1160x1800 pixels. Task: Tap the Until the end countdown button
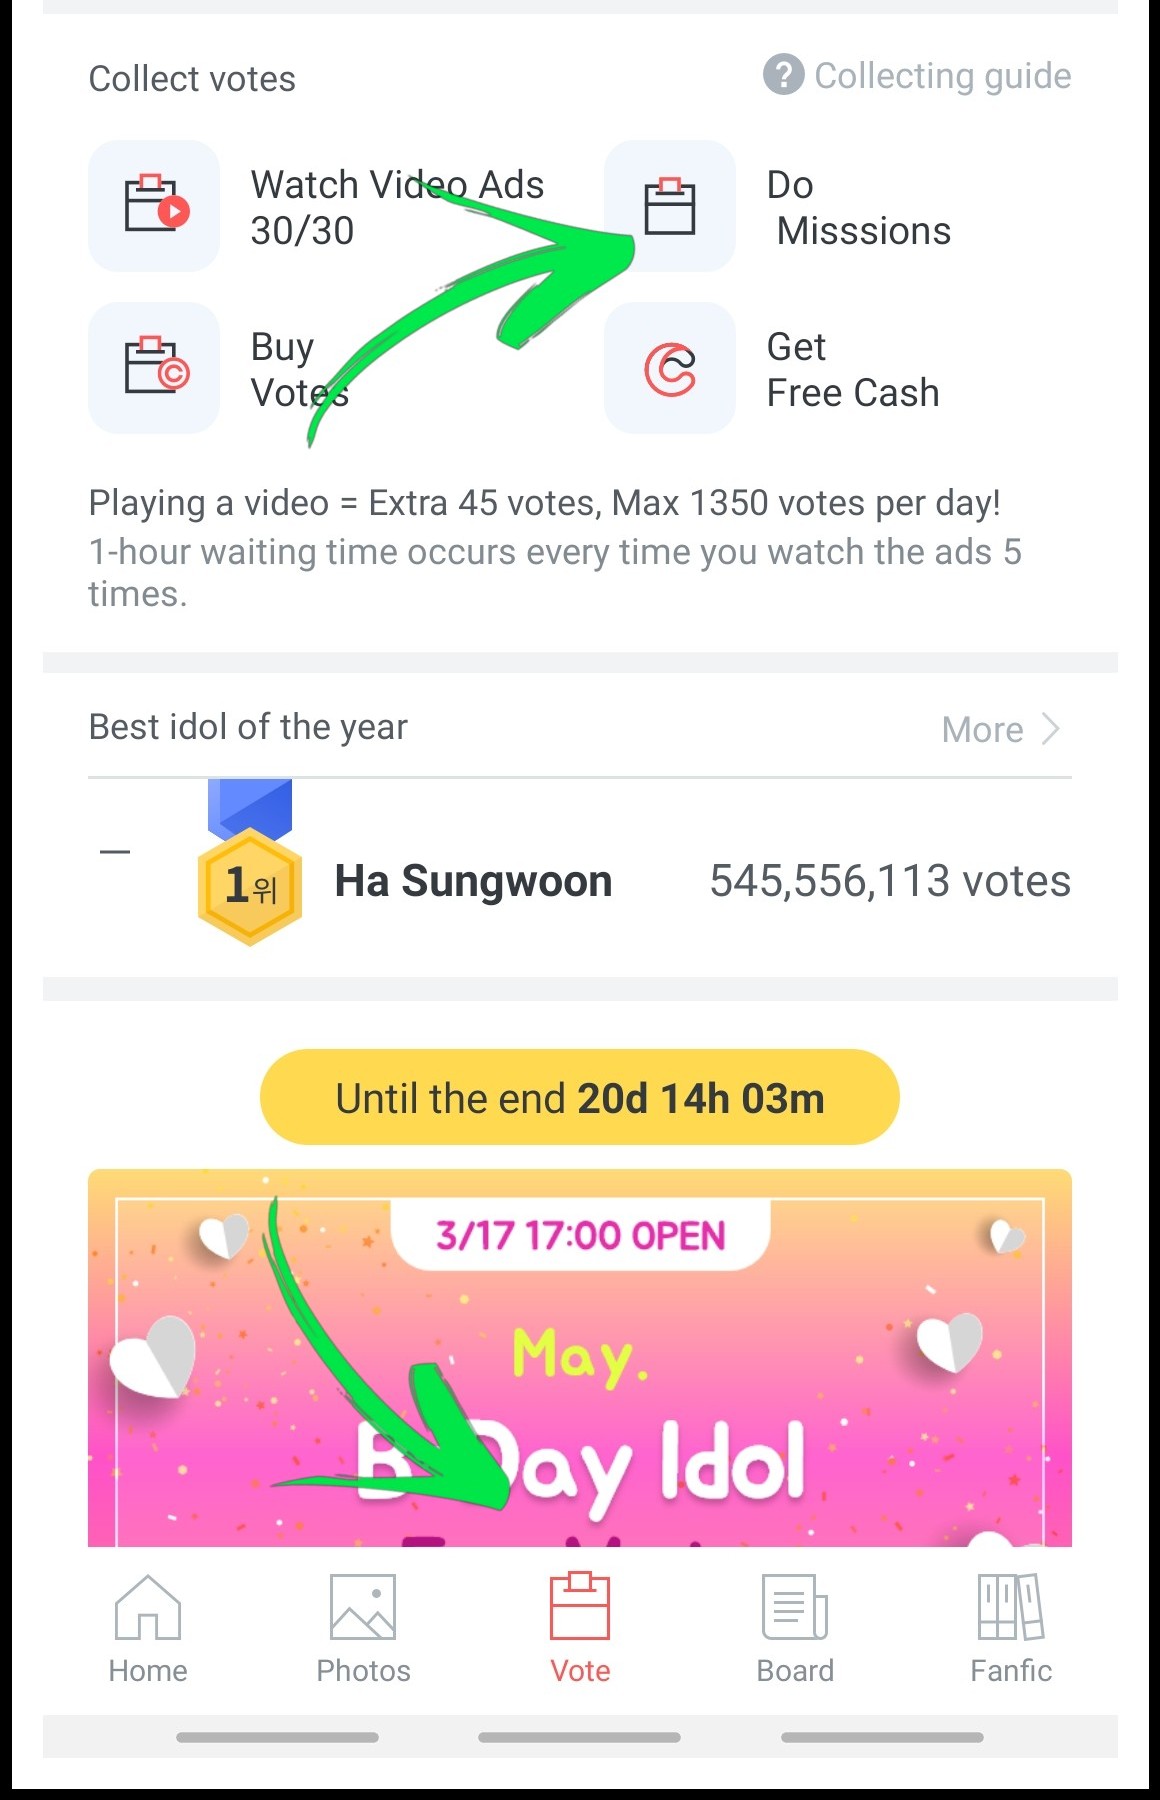[580, 1097]
